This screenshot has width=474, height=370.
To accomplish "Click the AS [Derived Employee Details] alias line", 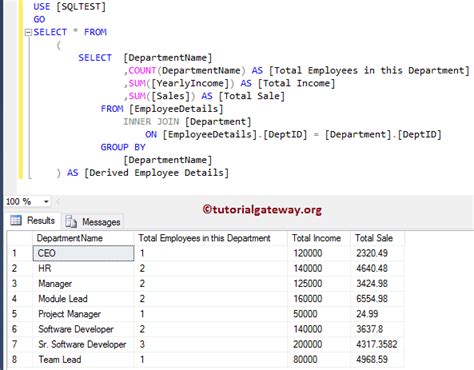I will click(148, 173).
